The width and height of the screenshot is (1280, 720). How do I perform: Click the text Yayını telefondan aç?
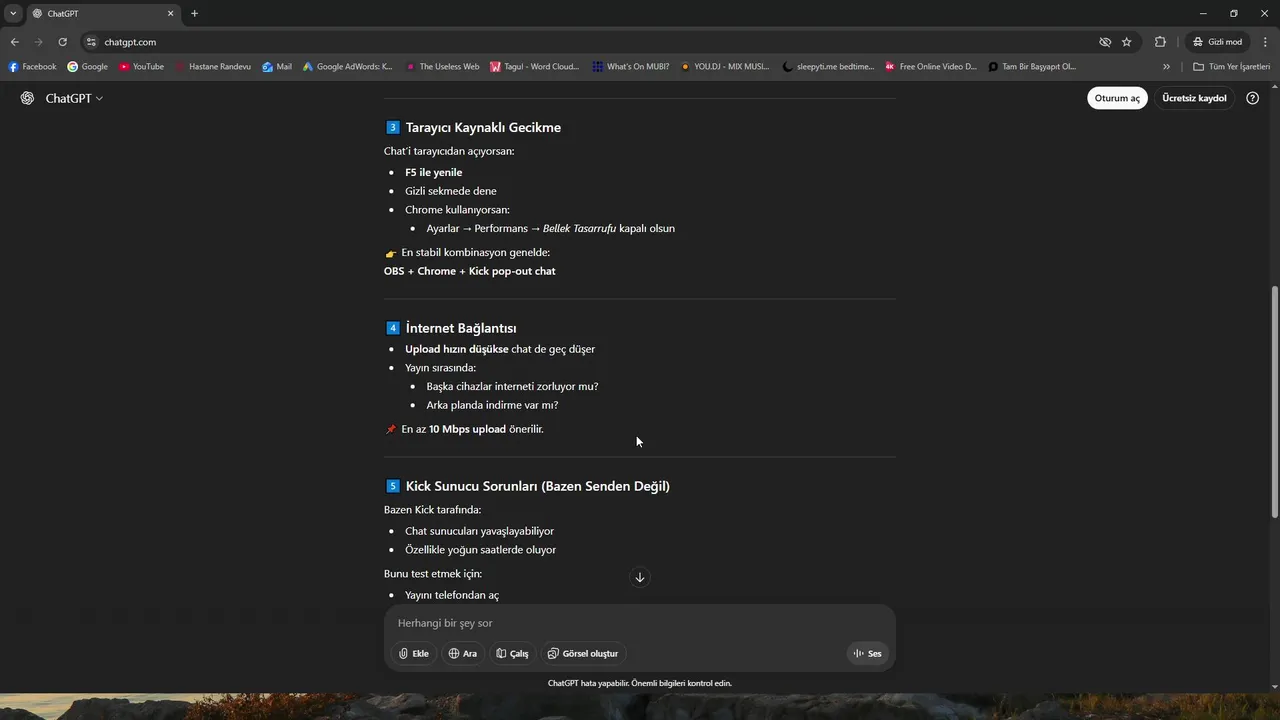click(x=452, y=595)
